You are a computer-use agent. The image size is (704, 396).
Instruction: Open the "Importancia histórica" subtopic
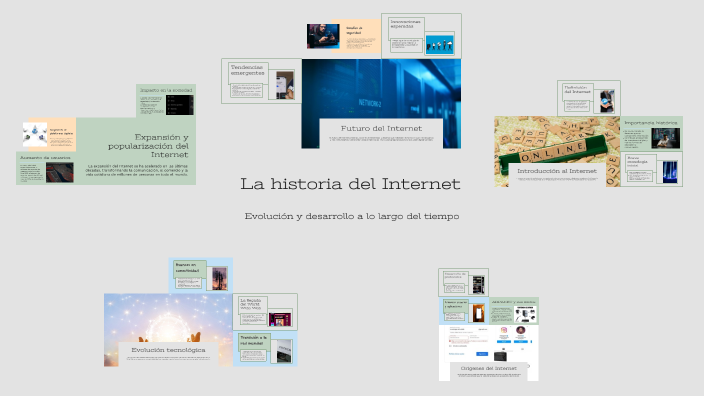651,123
